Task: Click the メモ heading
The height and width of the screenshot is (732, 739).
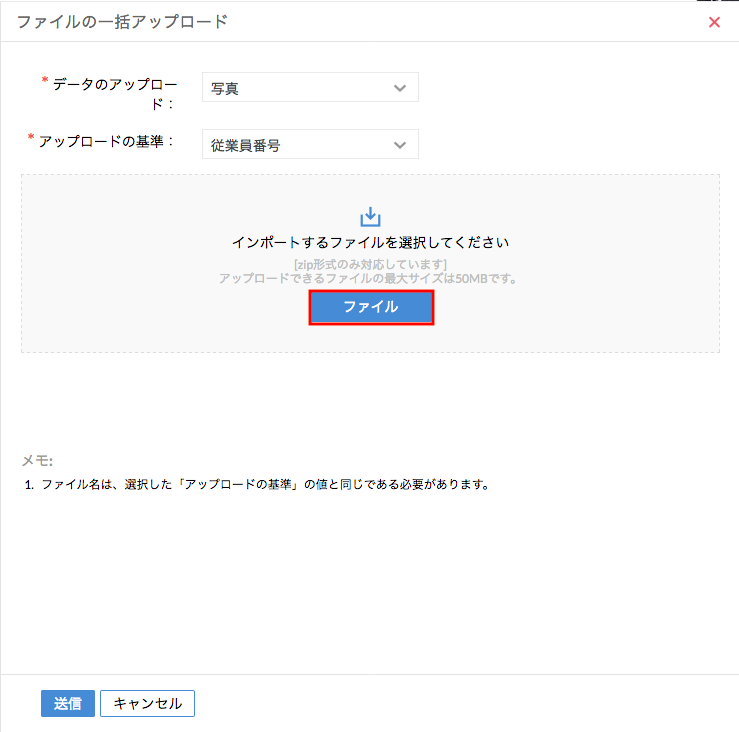Action: pyautogui.click(x=37, y=461)
